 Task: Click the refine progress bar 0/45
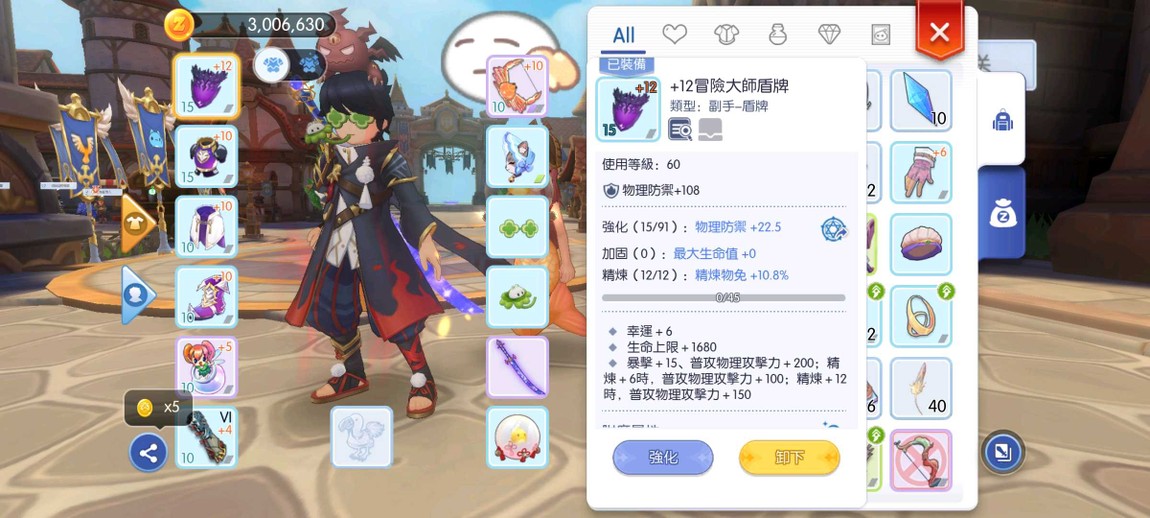724,298
